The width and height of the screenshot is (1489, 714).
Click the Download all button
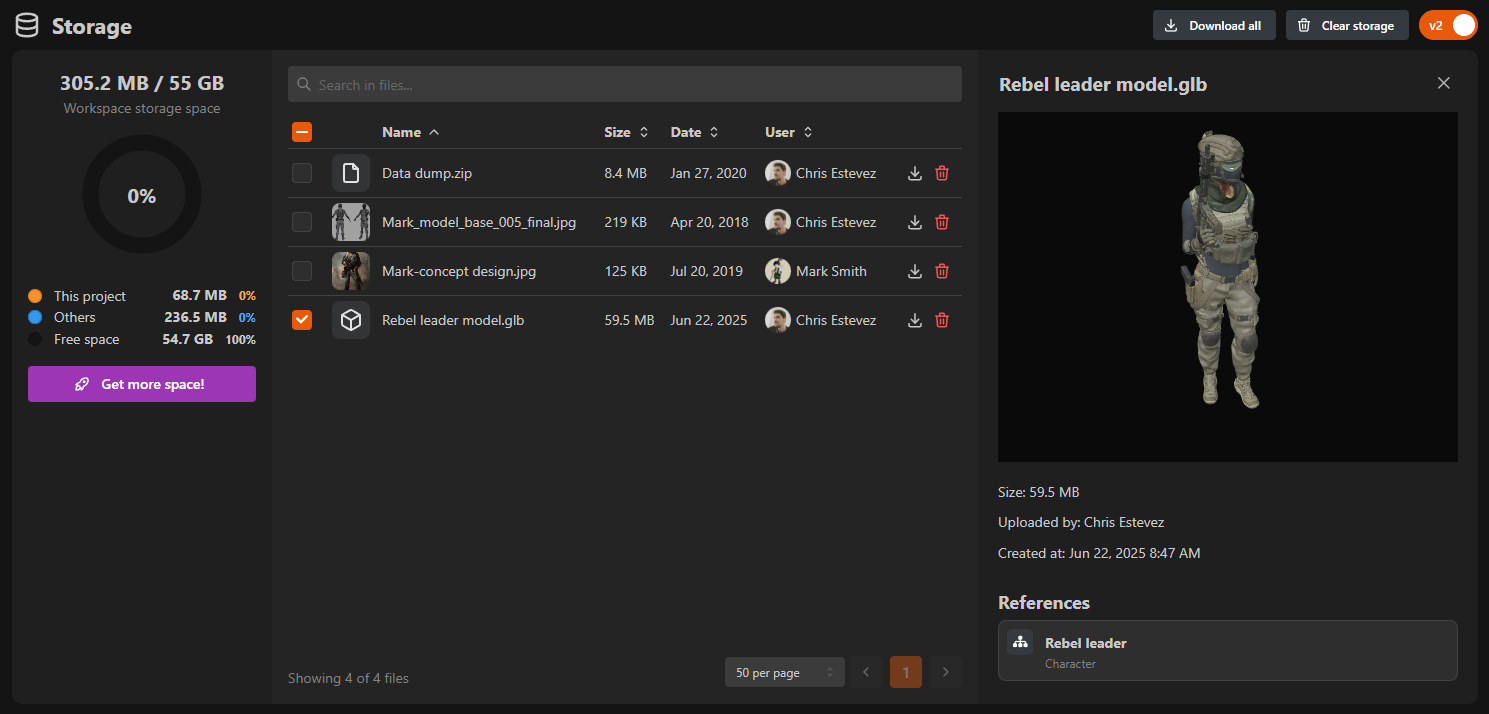pyautogui.click(x=1213, y=25)
